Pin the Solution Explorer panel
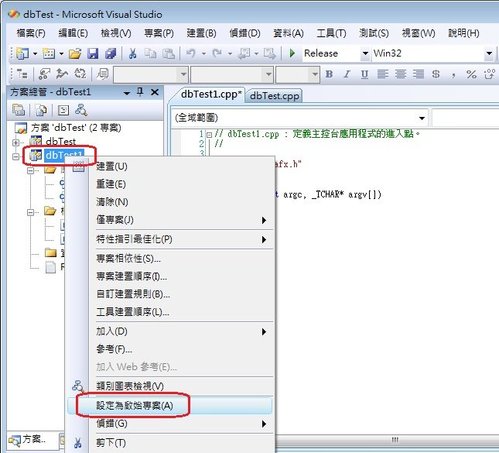Image resolution: width=499 pixels, height=453 pixels. click(140, 92)
